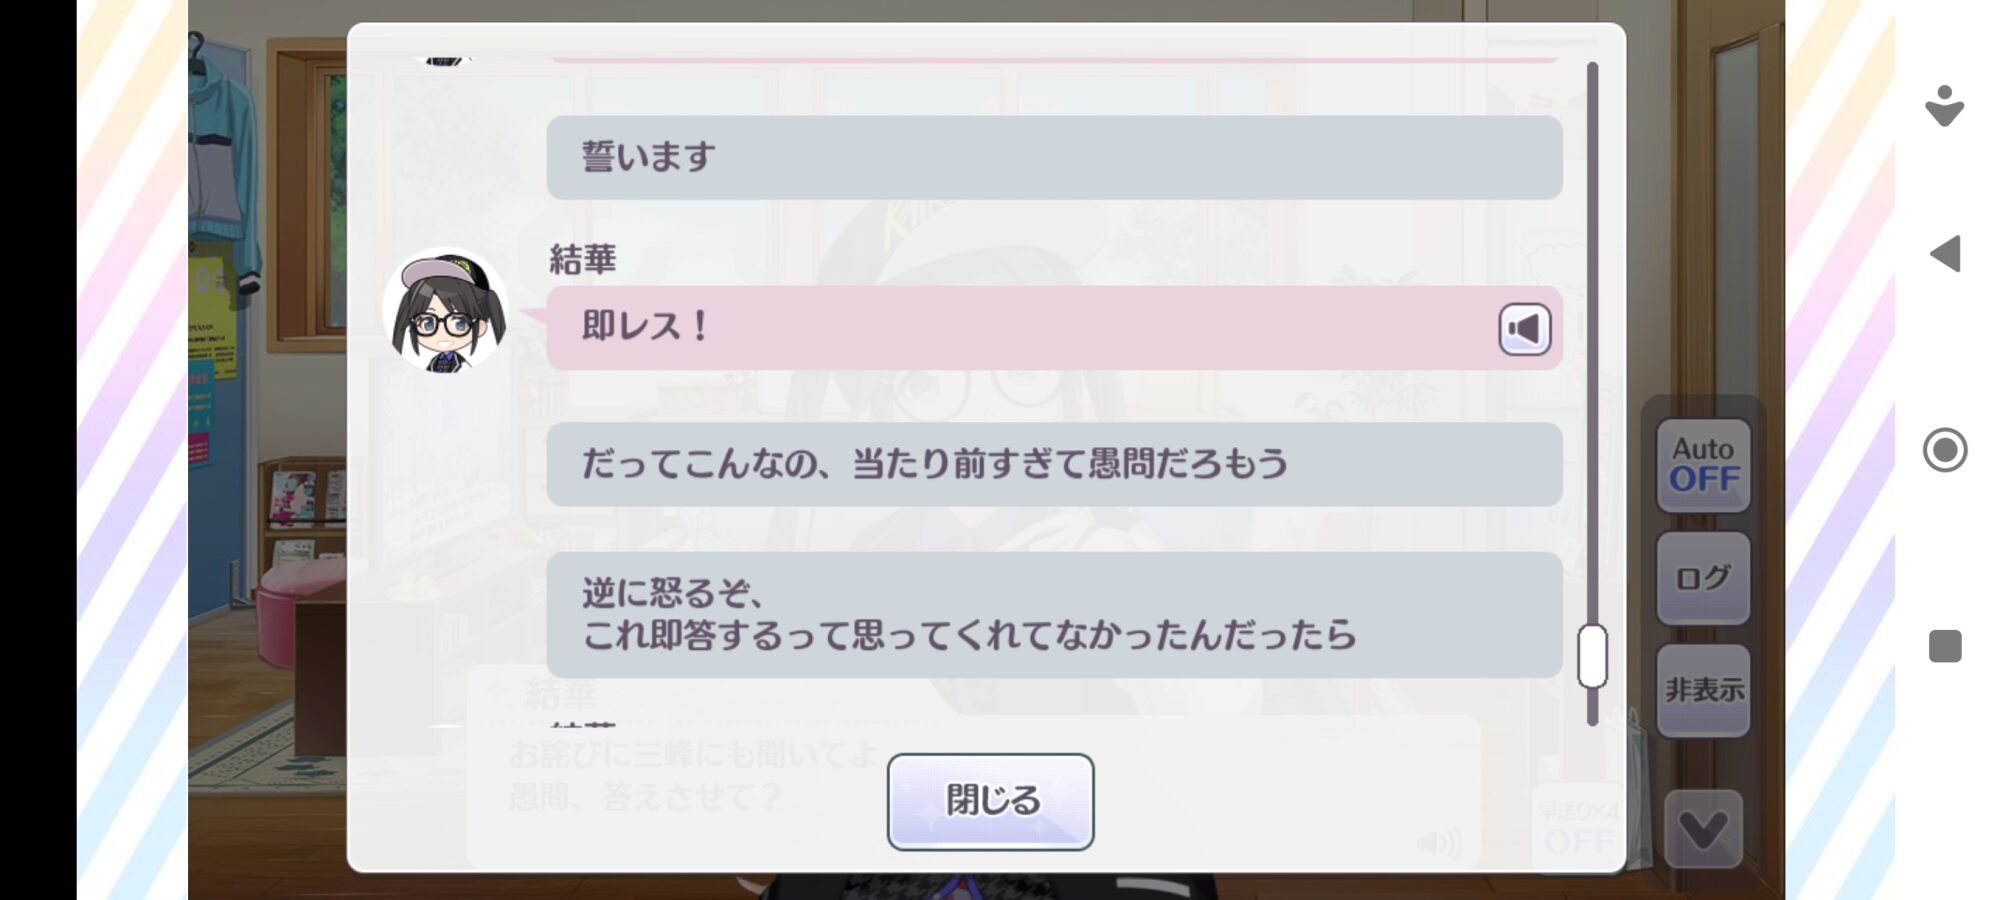
Task: Tap Android back triangle button
Action: 1945,254
